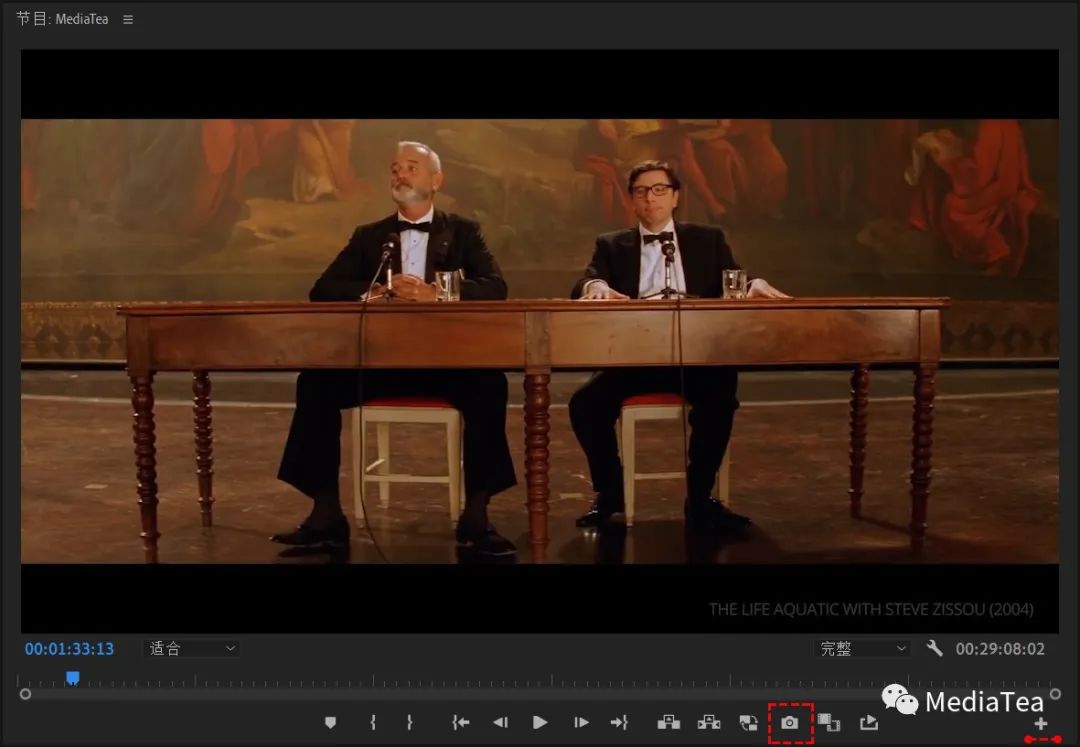Open the 完整 playback resolution dropdown
The image size is (1080, 747).
coord(862,649)
